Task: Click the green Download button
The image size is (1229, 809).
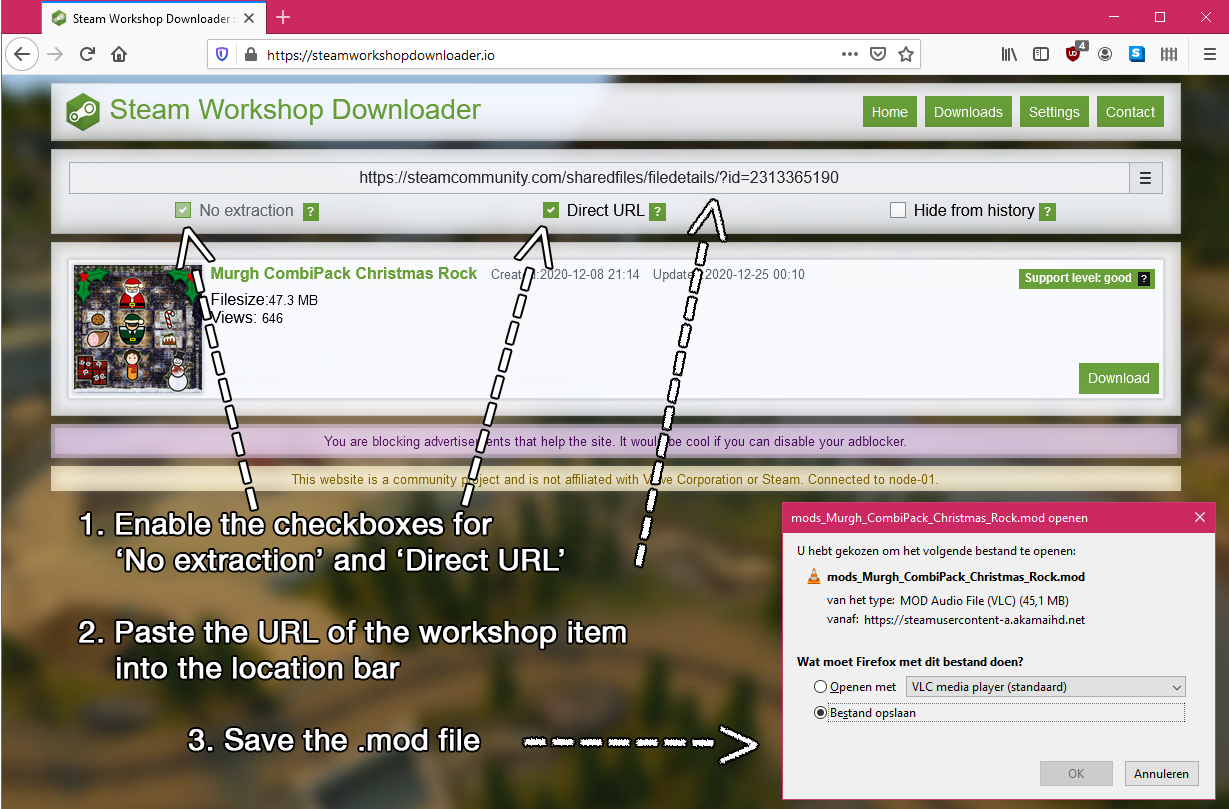Action: point(1118,378)
